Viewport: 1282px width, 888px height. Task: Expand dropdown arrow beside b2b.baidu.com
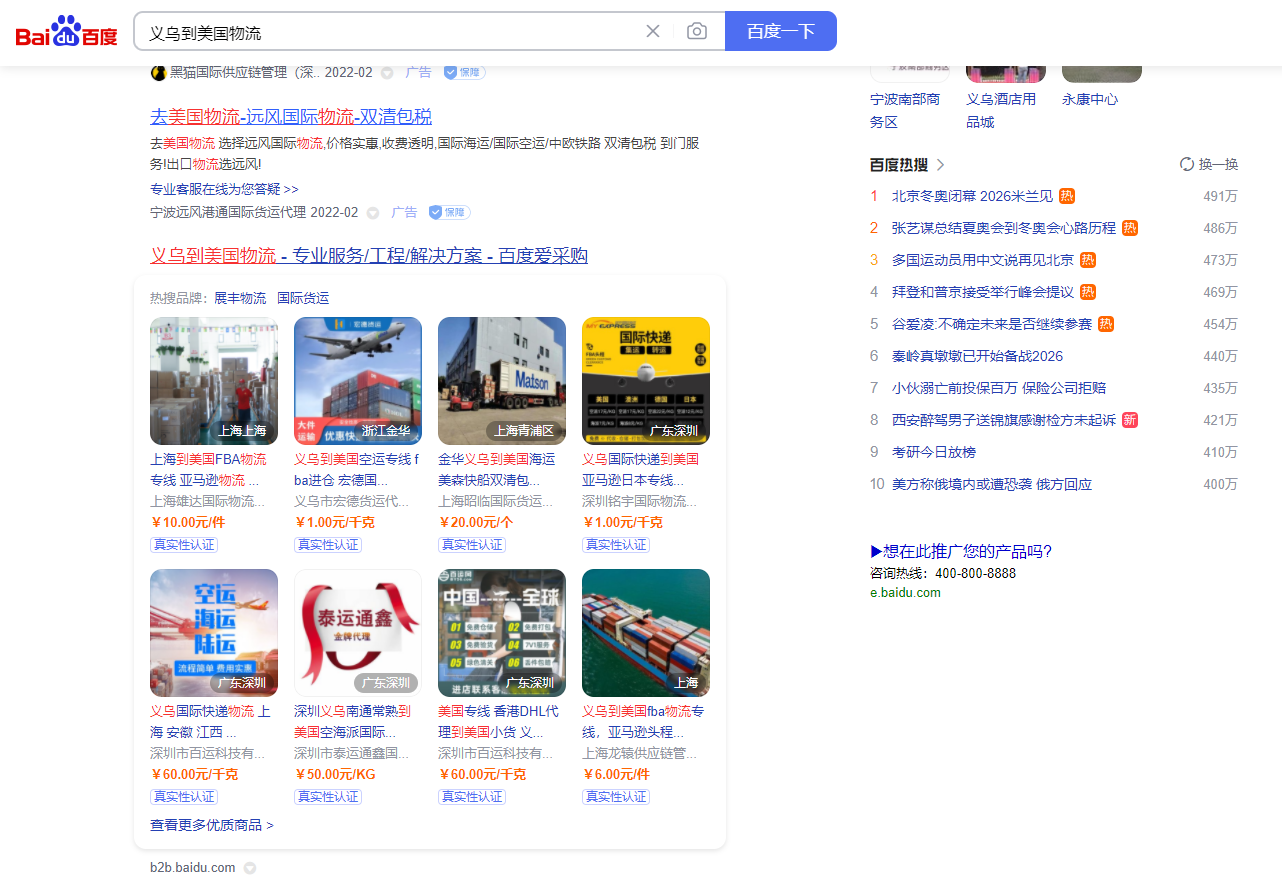pyautogui.click(x=250, y=868)
